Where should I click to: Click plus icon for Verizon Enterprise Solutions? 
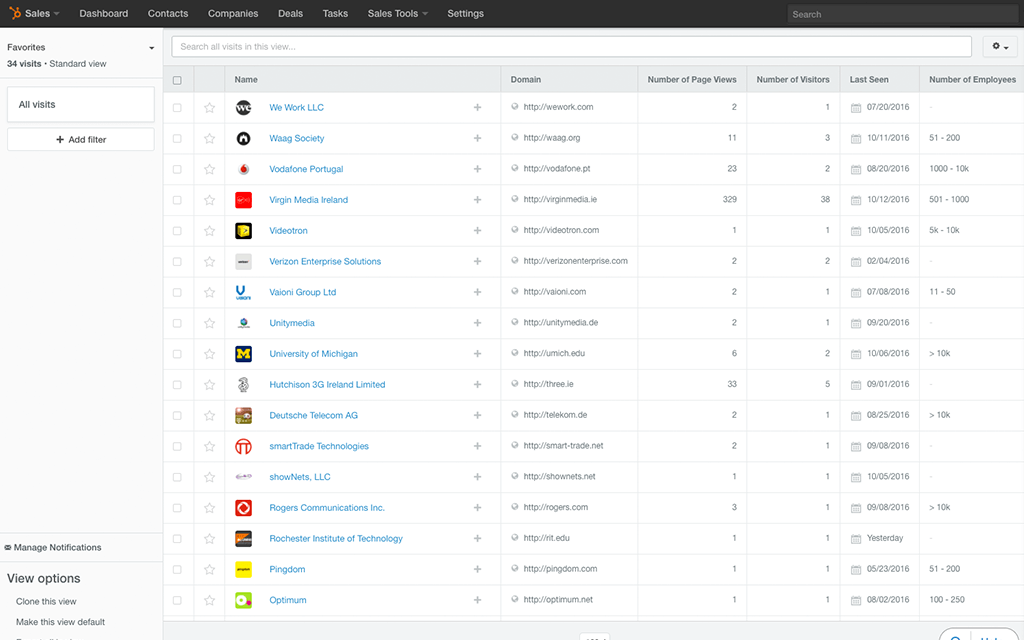(477, 261)
